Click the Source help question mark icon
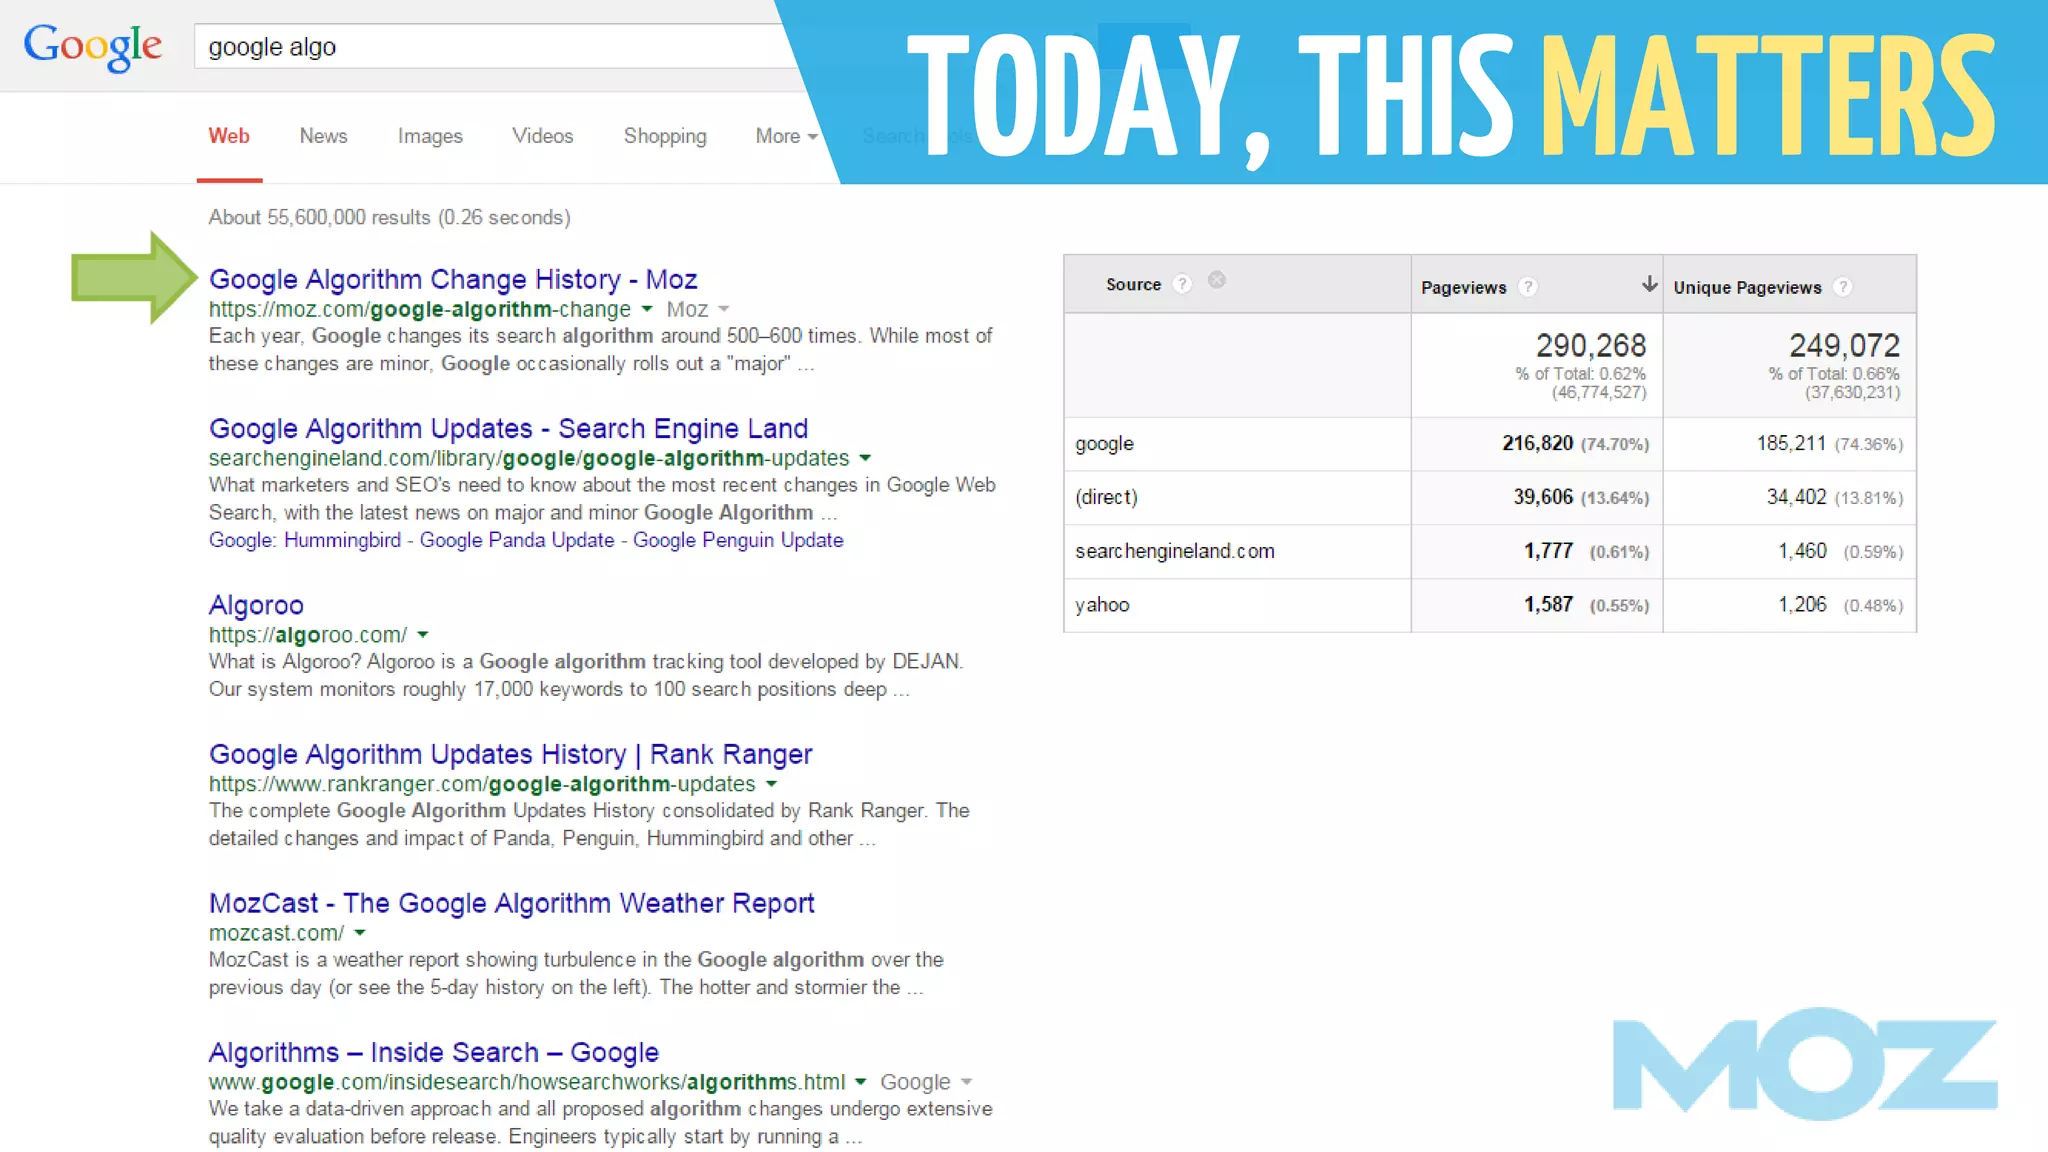This screenshot has width=2048, height=1152. (1182, 284)
